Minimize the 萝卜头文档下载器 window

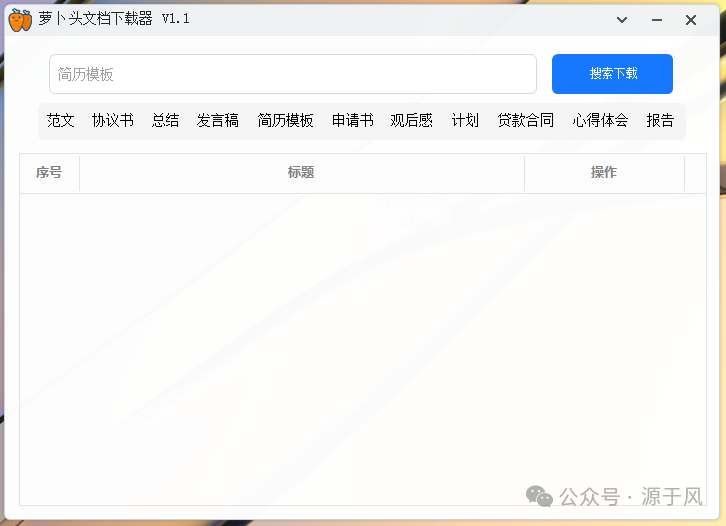click(657, 20)
